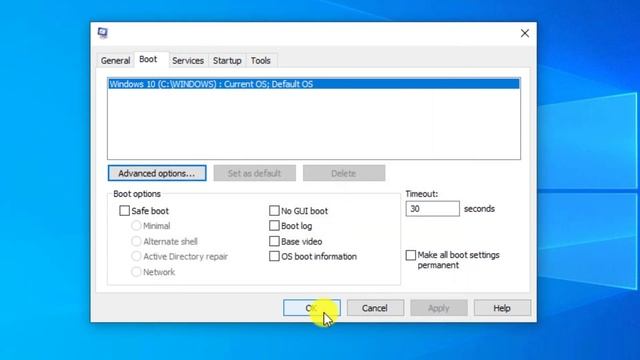640x360 pixels.
Task: Click the Timeout seconds input field
Action: pos(432,209)
